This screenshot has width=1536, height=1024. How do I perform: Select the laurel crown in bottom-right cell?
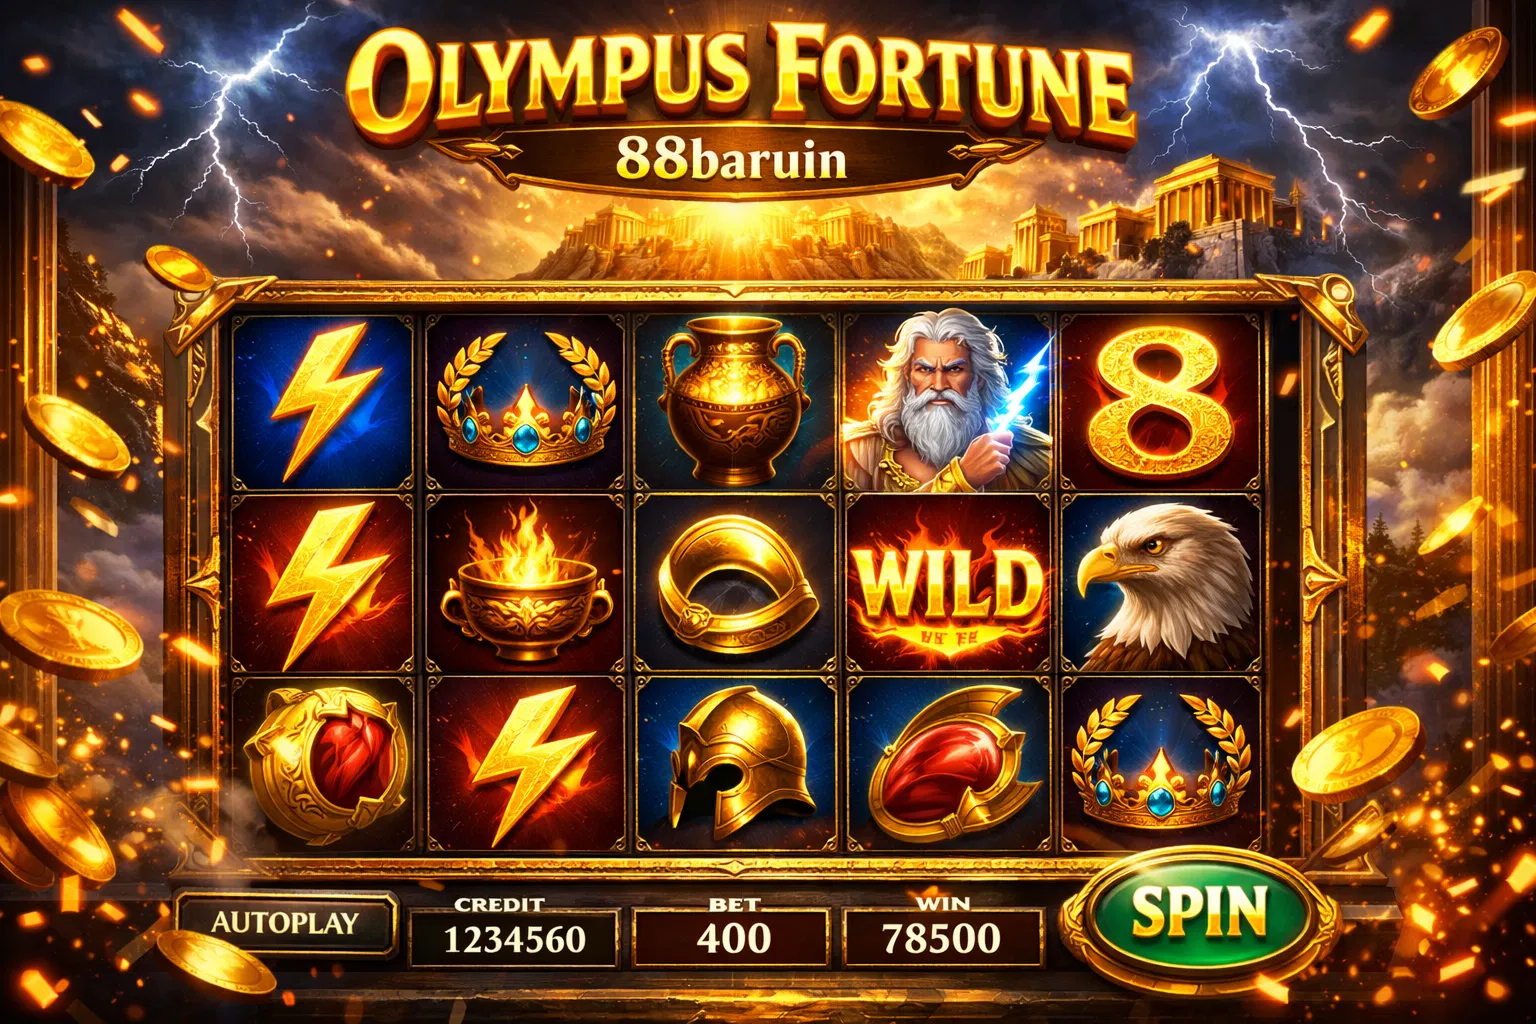coord(1161,764)
